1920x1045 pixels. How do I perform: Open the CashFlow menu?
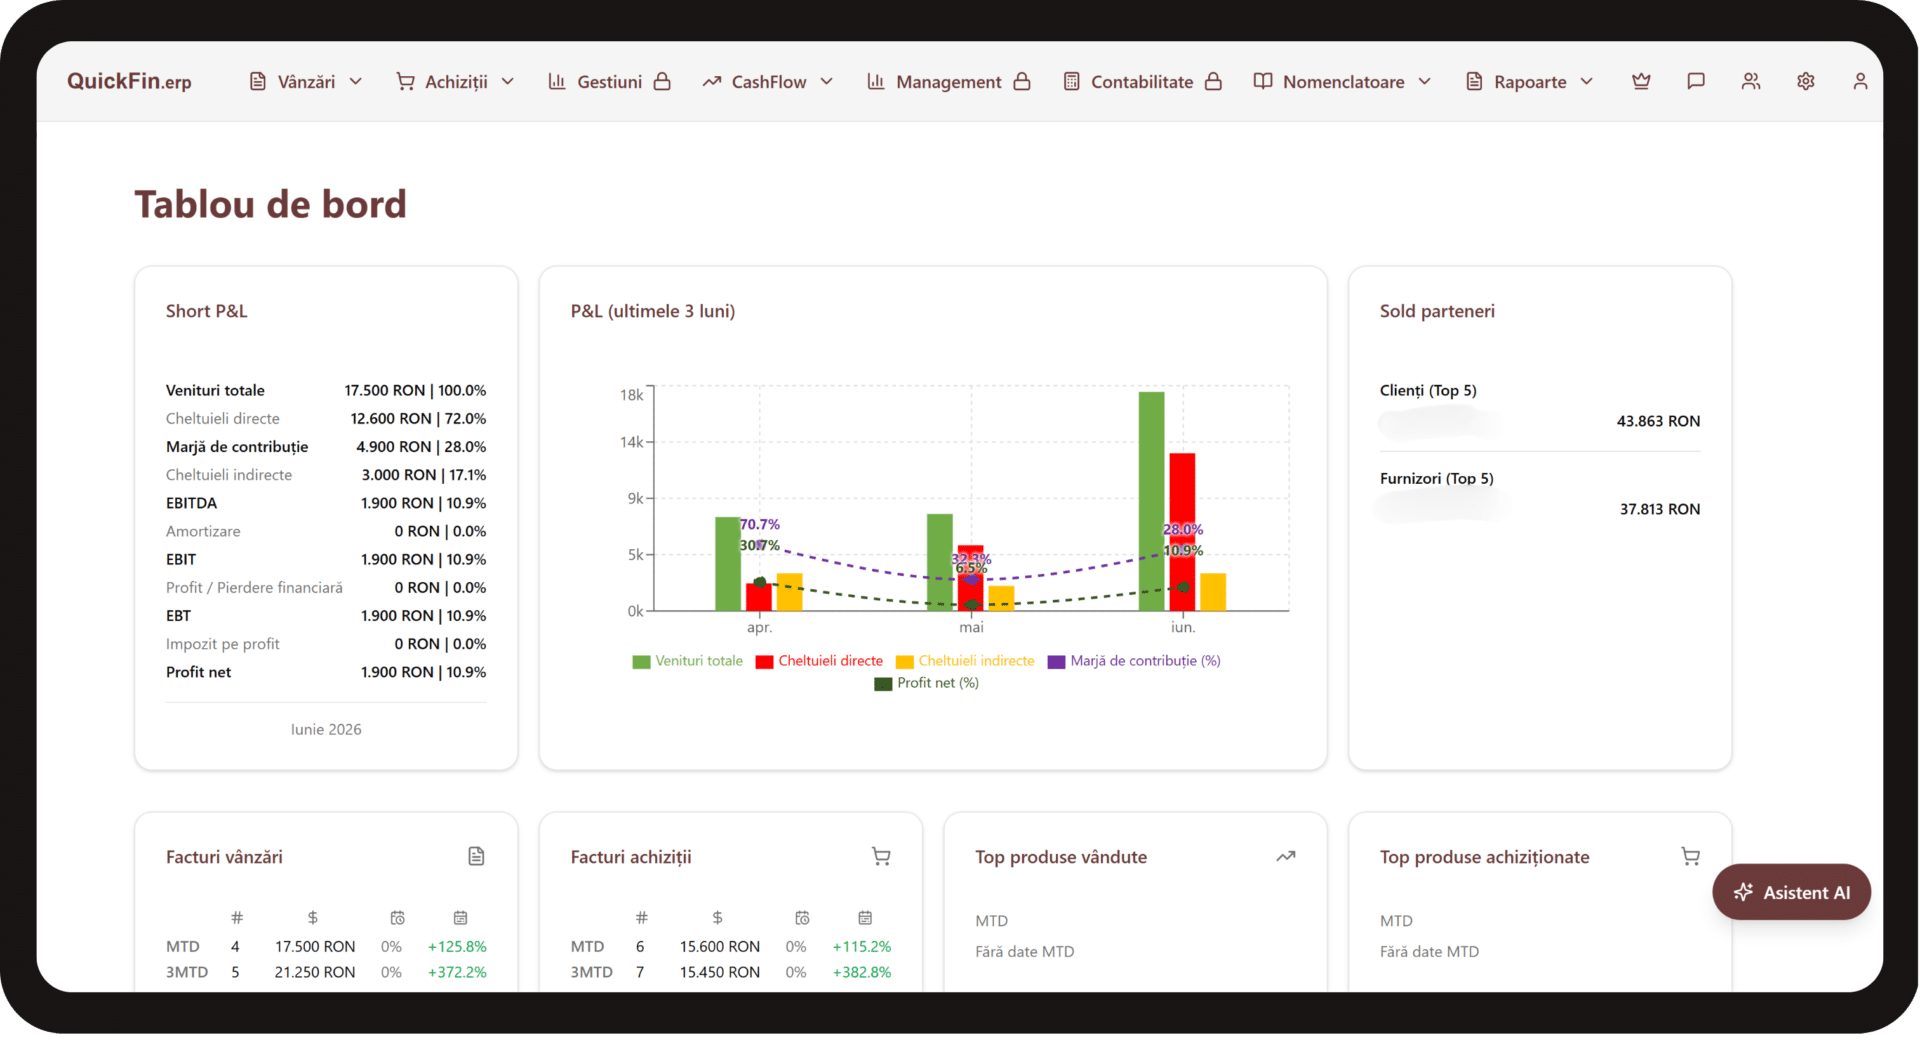(768, 81)
